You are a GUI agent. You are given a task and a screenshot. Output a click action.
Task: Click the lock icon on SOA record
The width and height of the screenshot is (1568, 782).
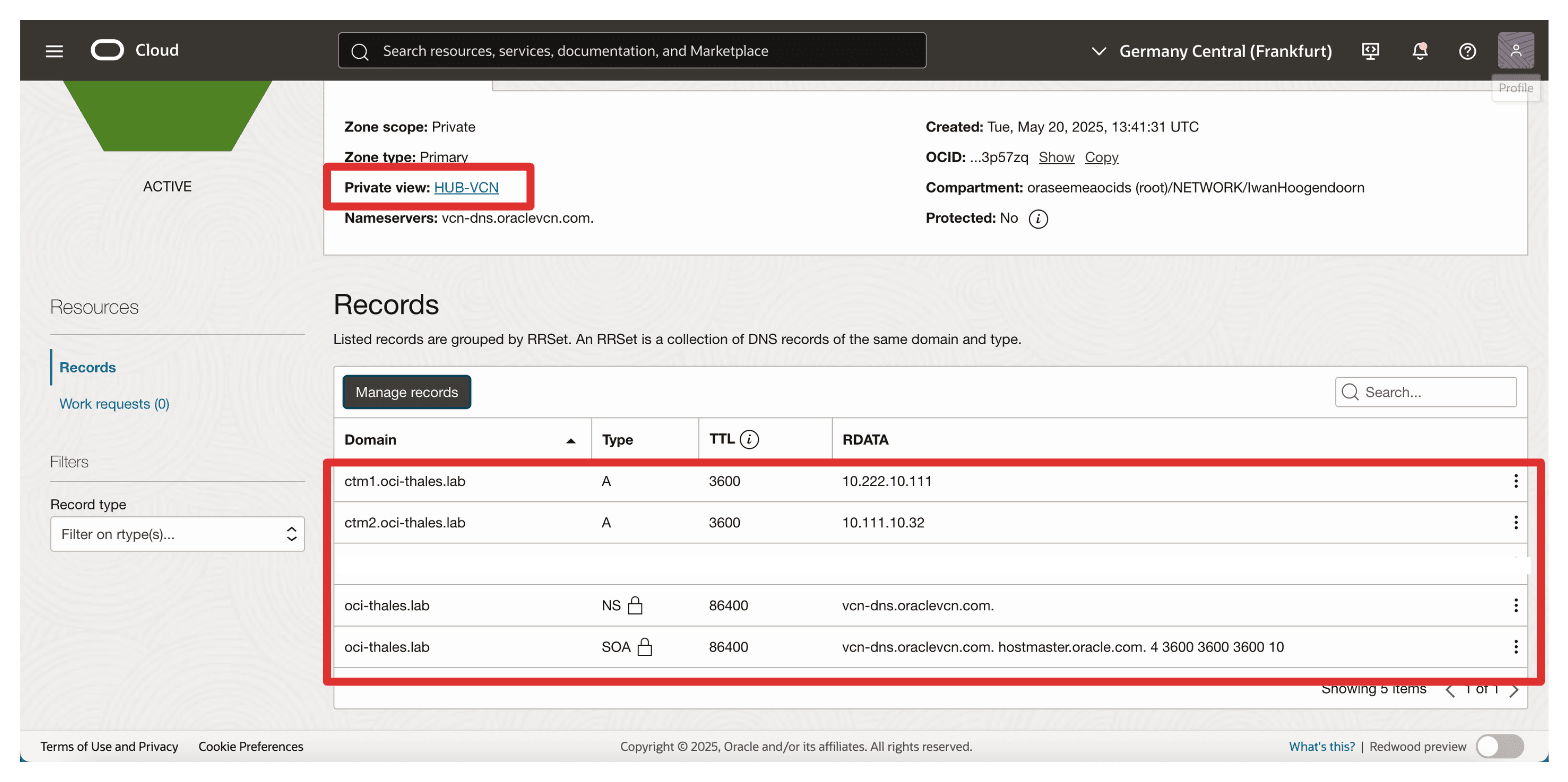click(645, 647)
